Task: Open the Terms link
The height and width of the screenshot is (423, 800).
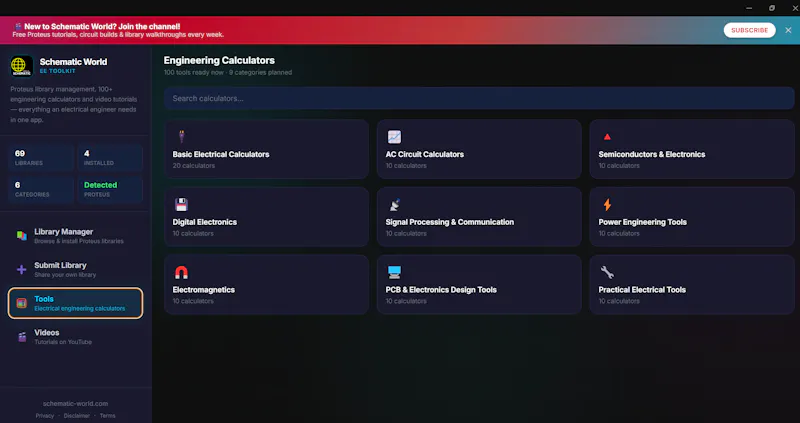Action: tap(107, 416)
